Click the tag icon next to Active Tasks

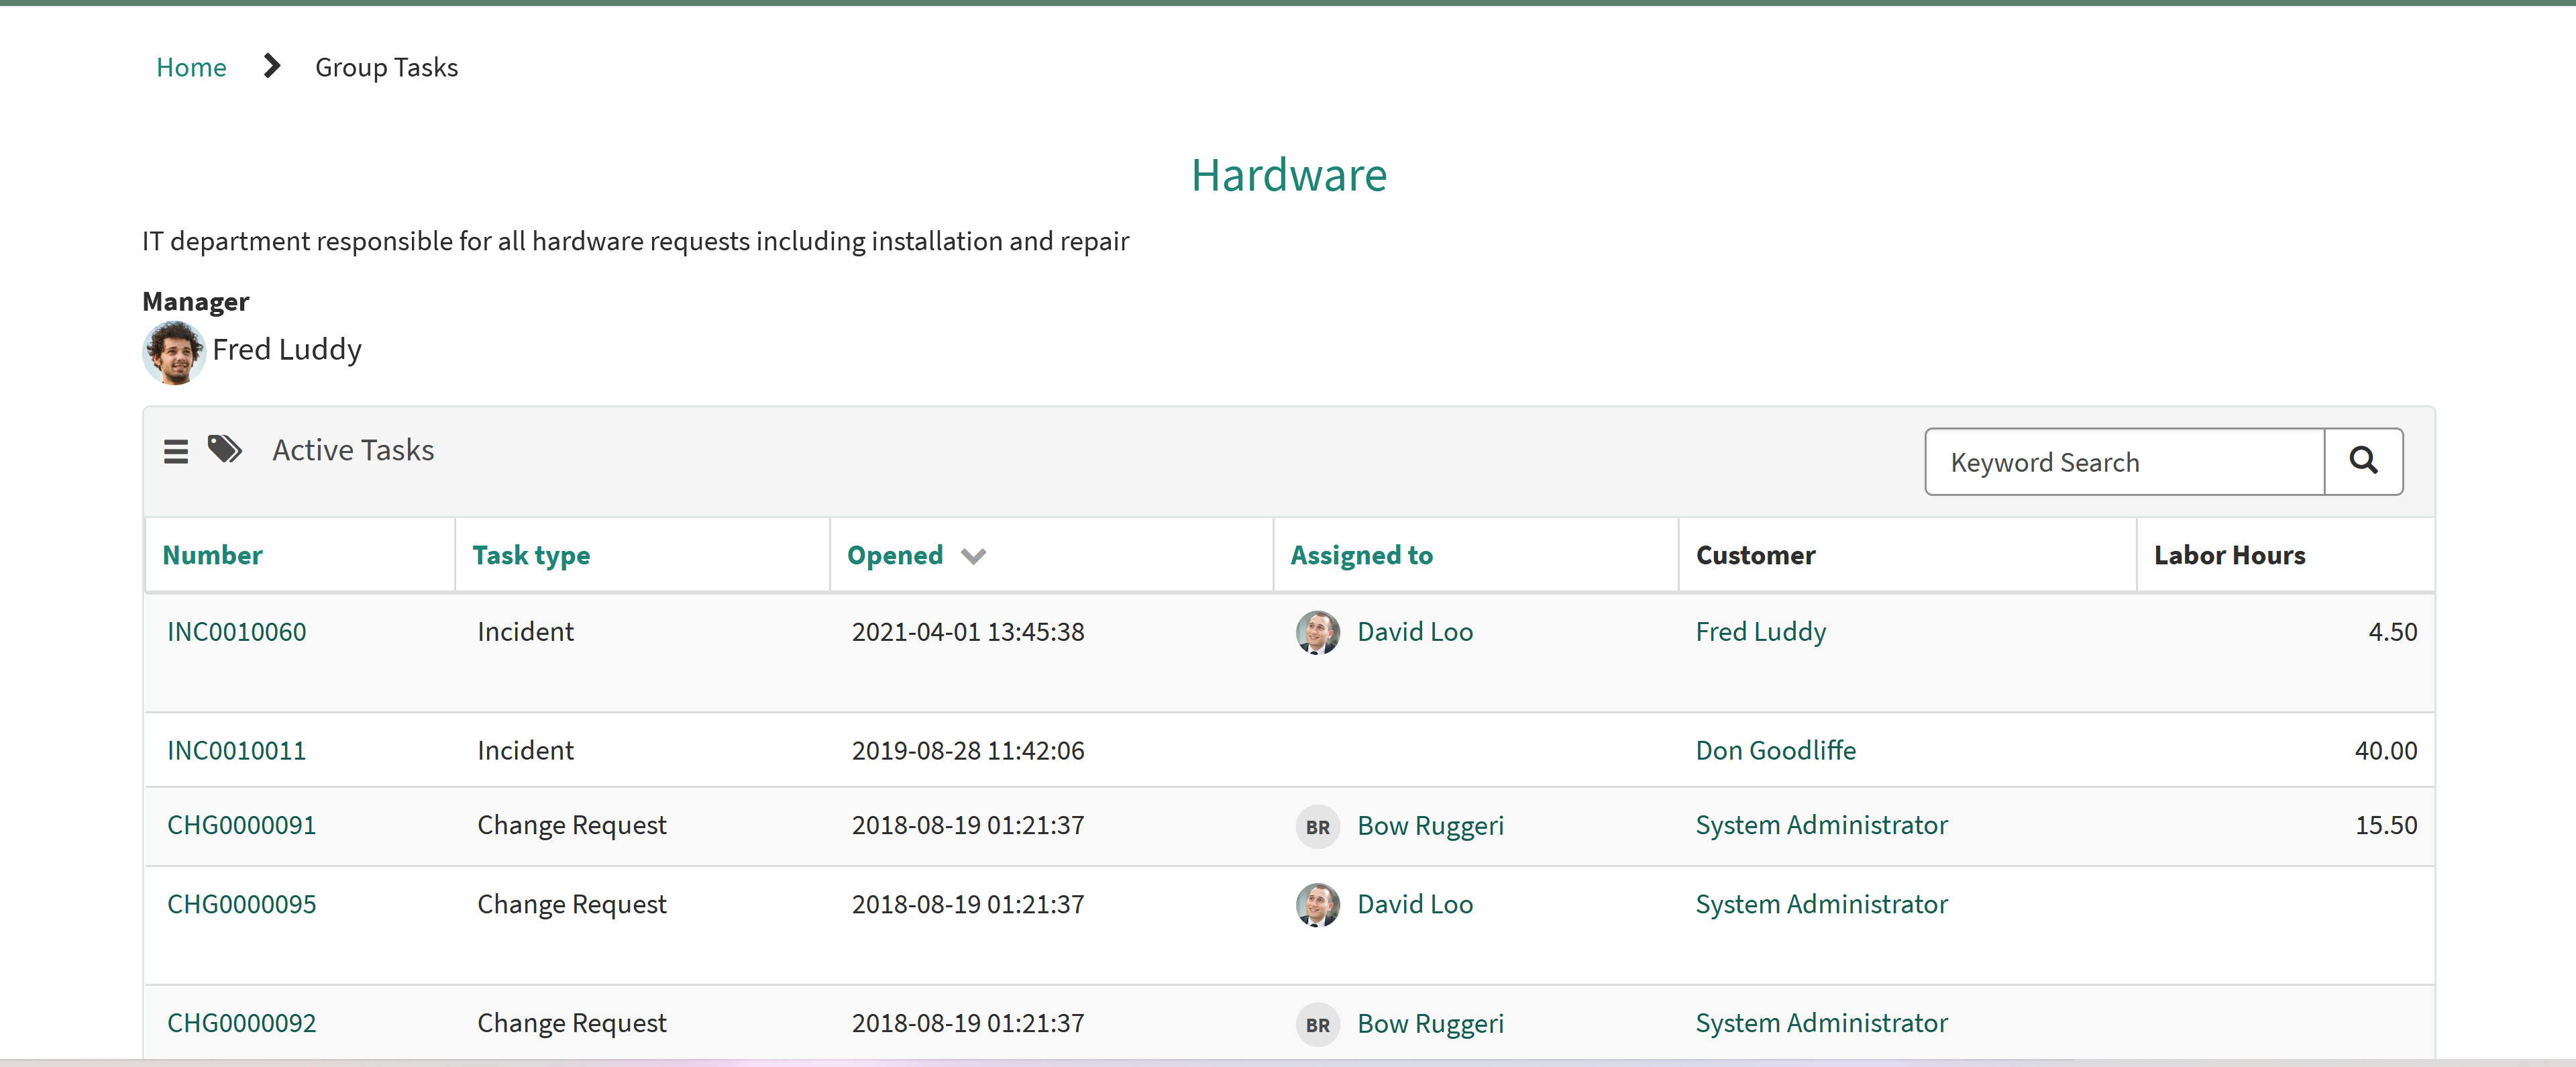(224, 449)
